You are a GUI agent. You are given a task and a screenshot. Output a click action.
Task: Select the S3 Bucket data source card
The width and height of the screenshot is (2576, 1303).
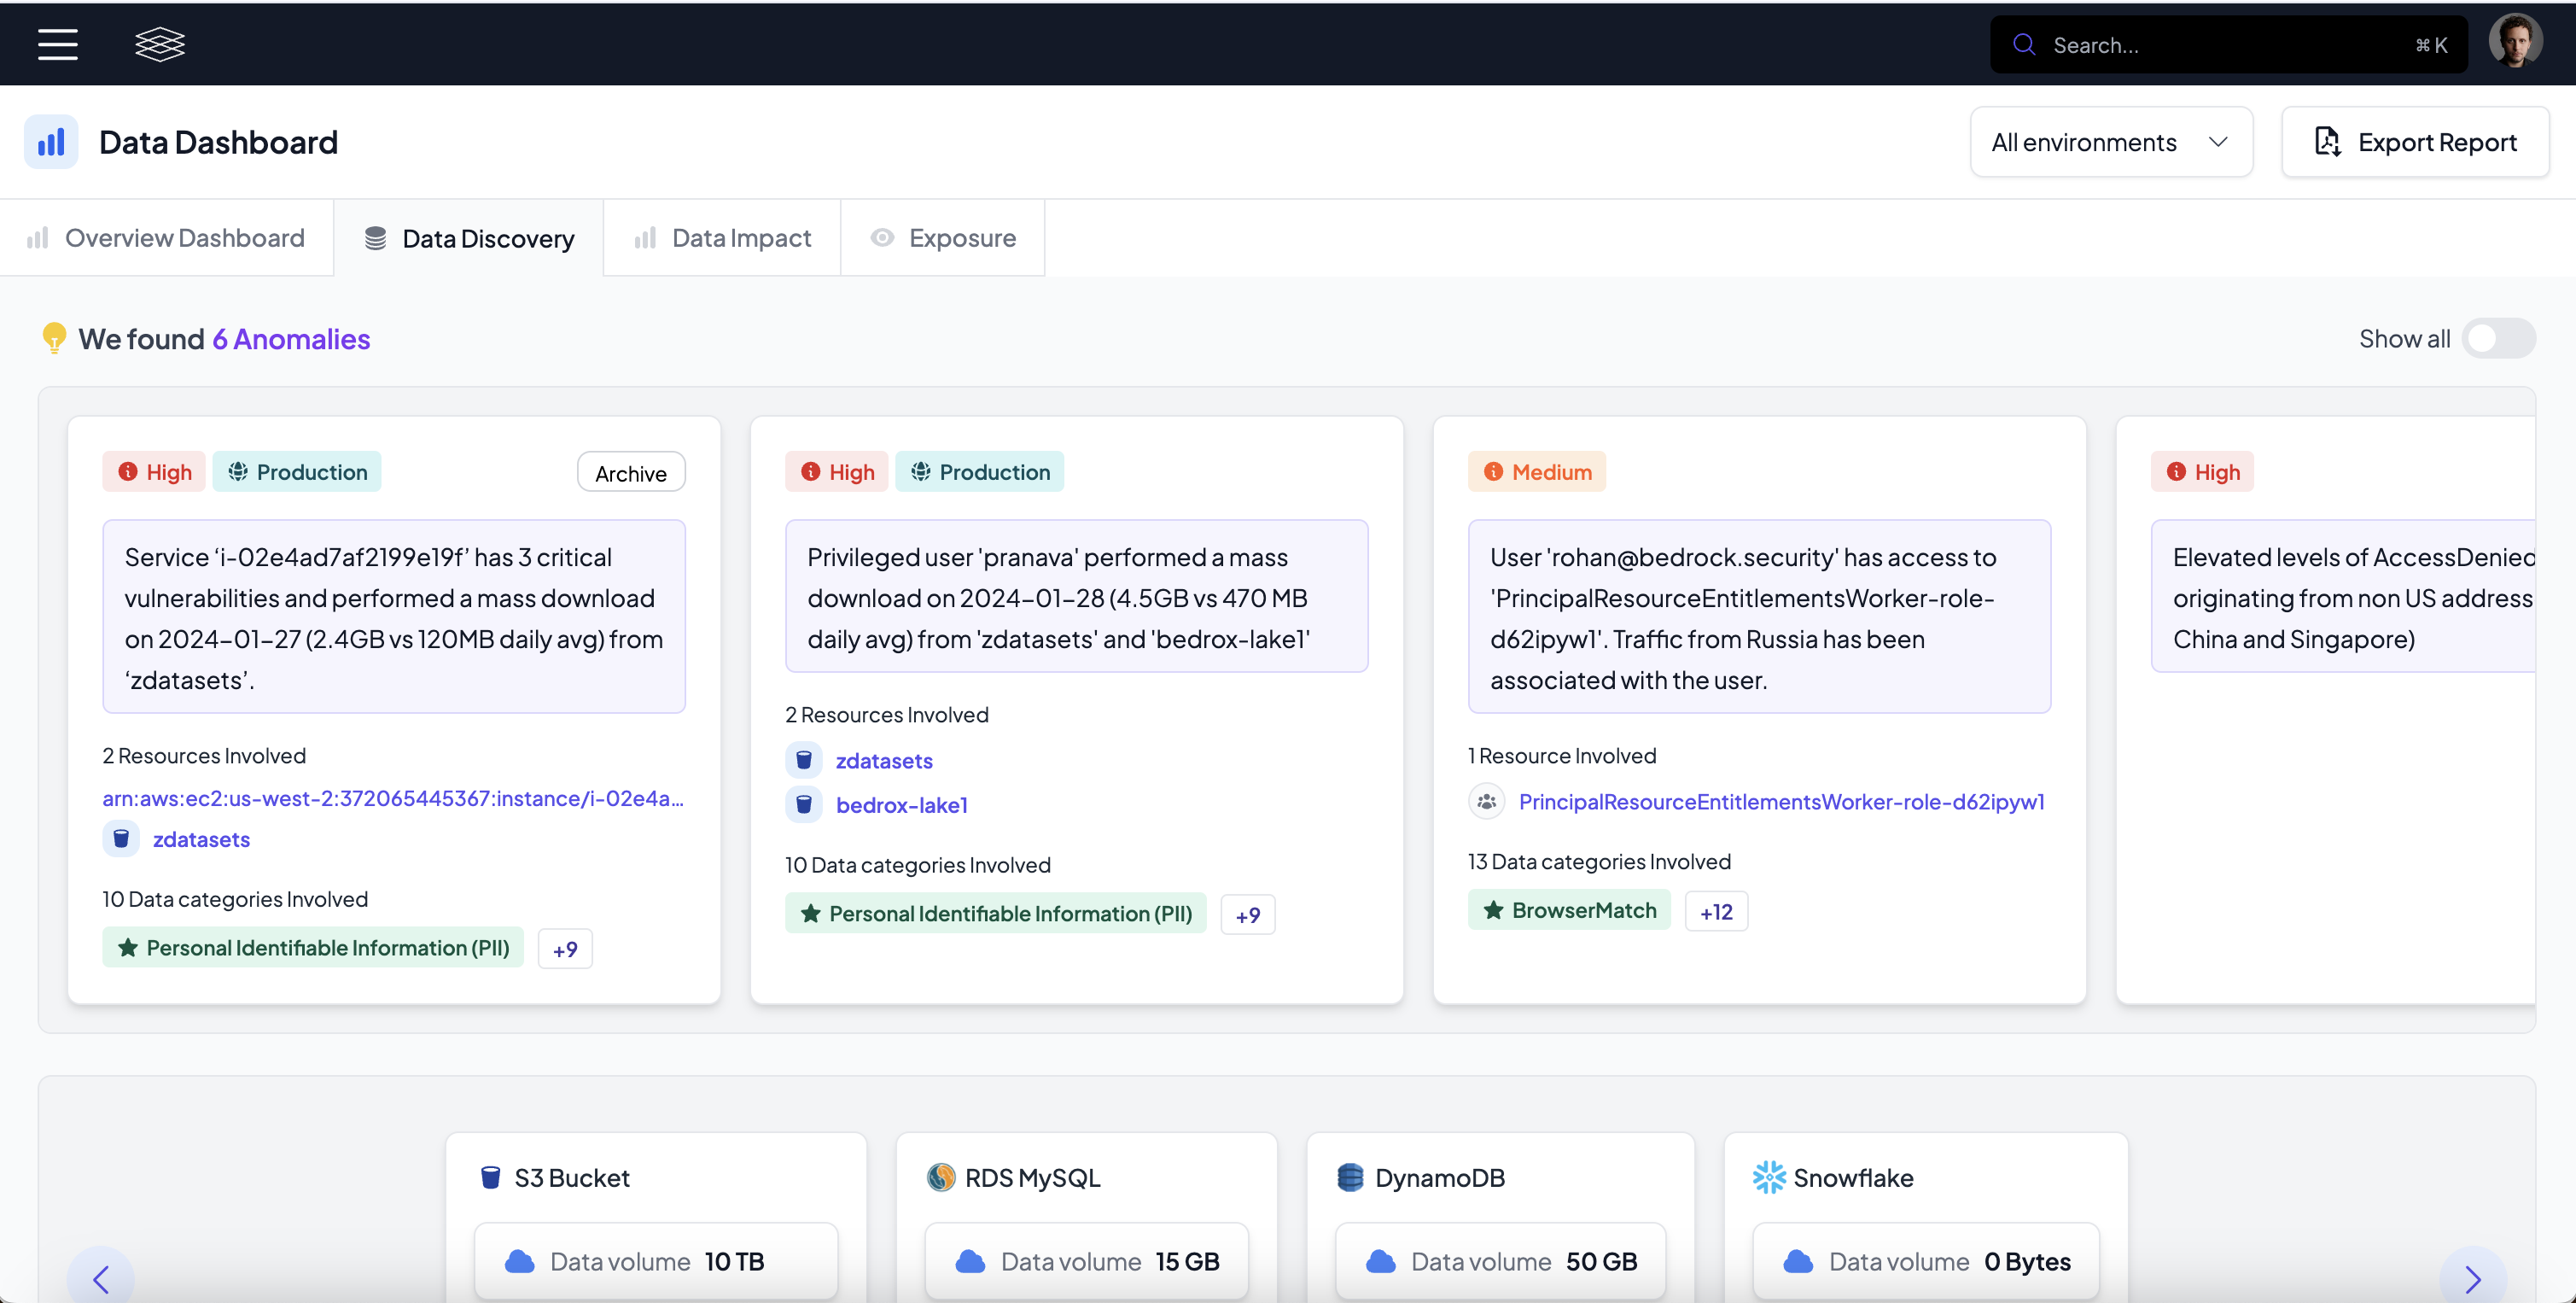coord(656,1217)
